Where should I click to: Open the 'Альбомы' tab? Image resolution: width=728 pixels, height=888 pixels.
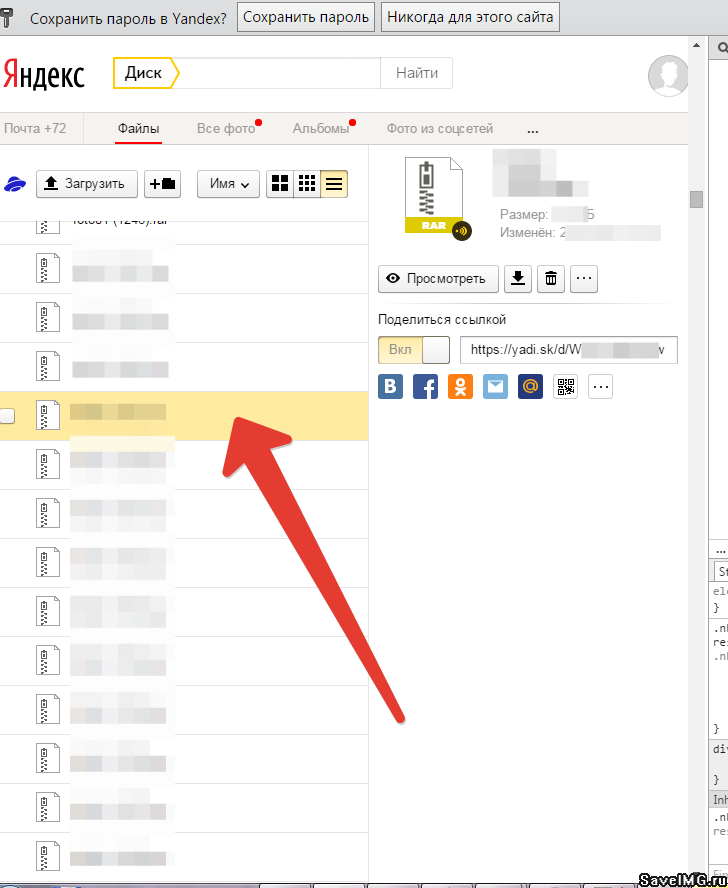click(x=320, y=128)
